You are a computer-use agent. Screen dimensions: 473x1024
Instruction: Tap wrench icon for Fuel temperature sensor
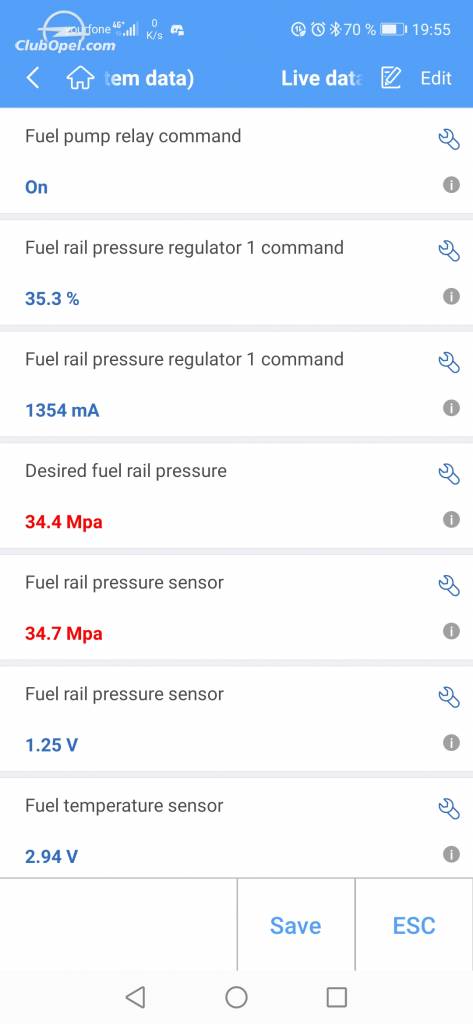click(449, 808)
